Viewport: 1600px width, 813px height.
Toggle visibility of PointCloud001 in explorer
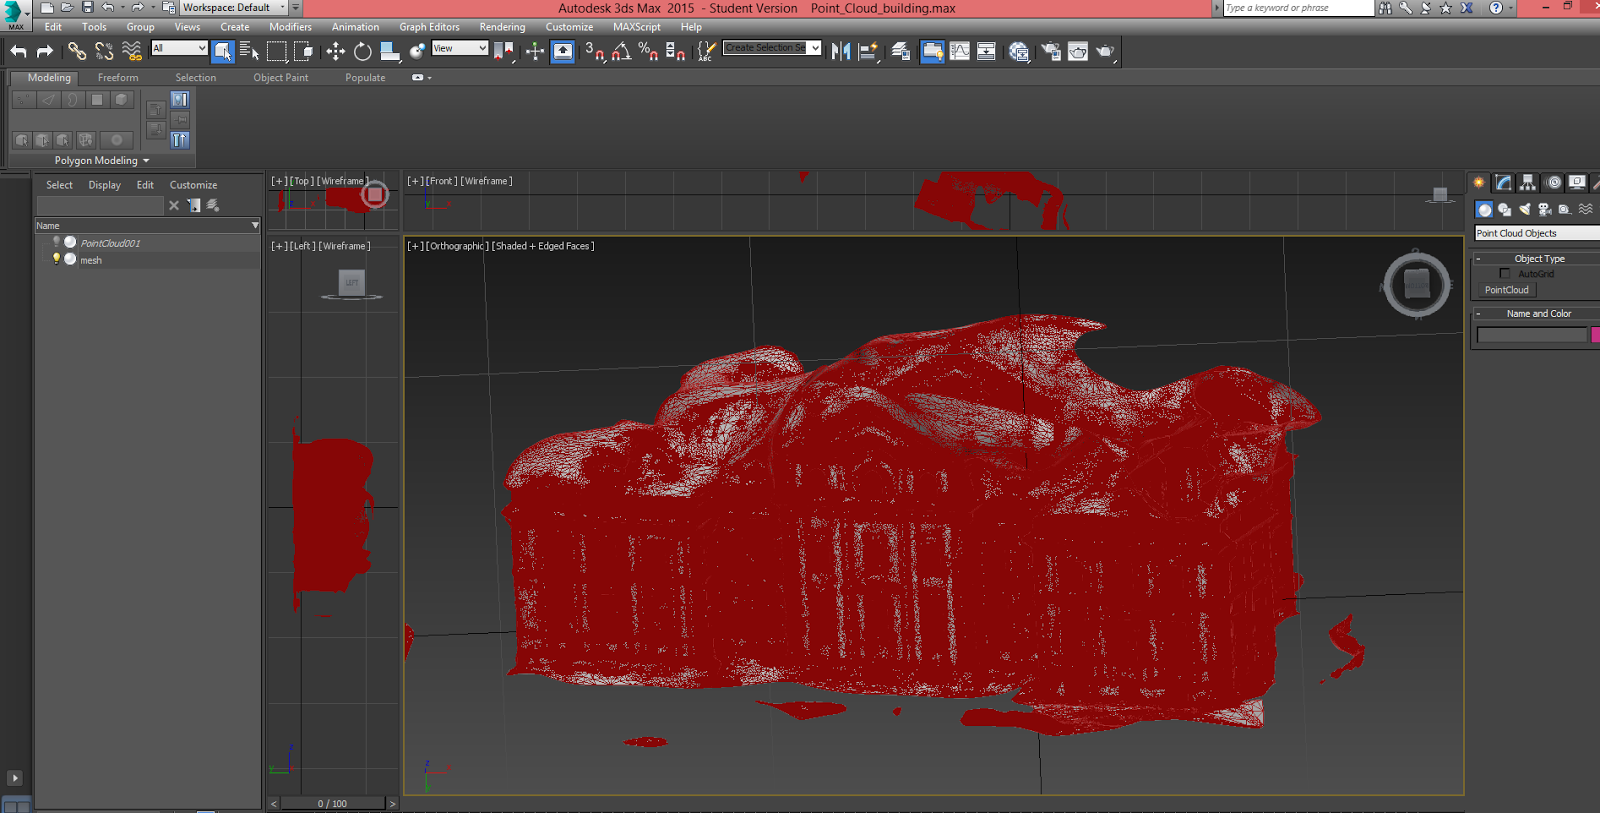click(56, 242)
